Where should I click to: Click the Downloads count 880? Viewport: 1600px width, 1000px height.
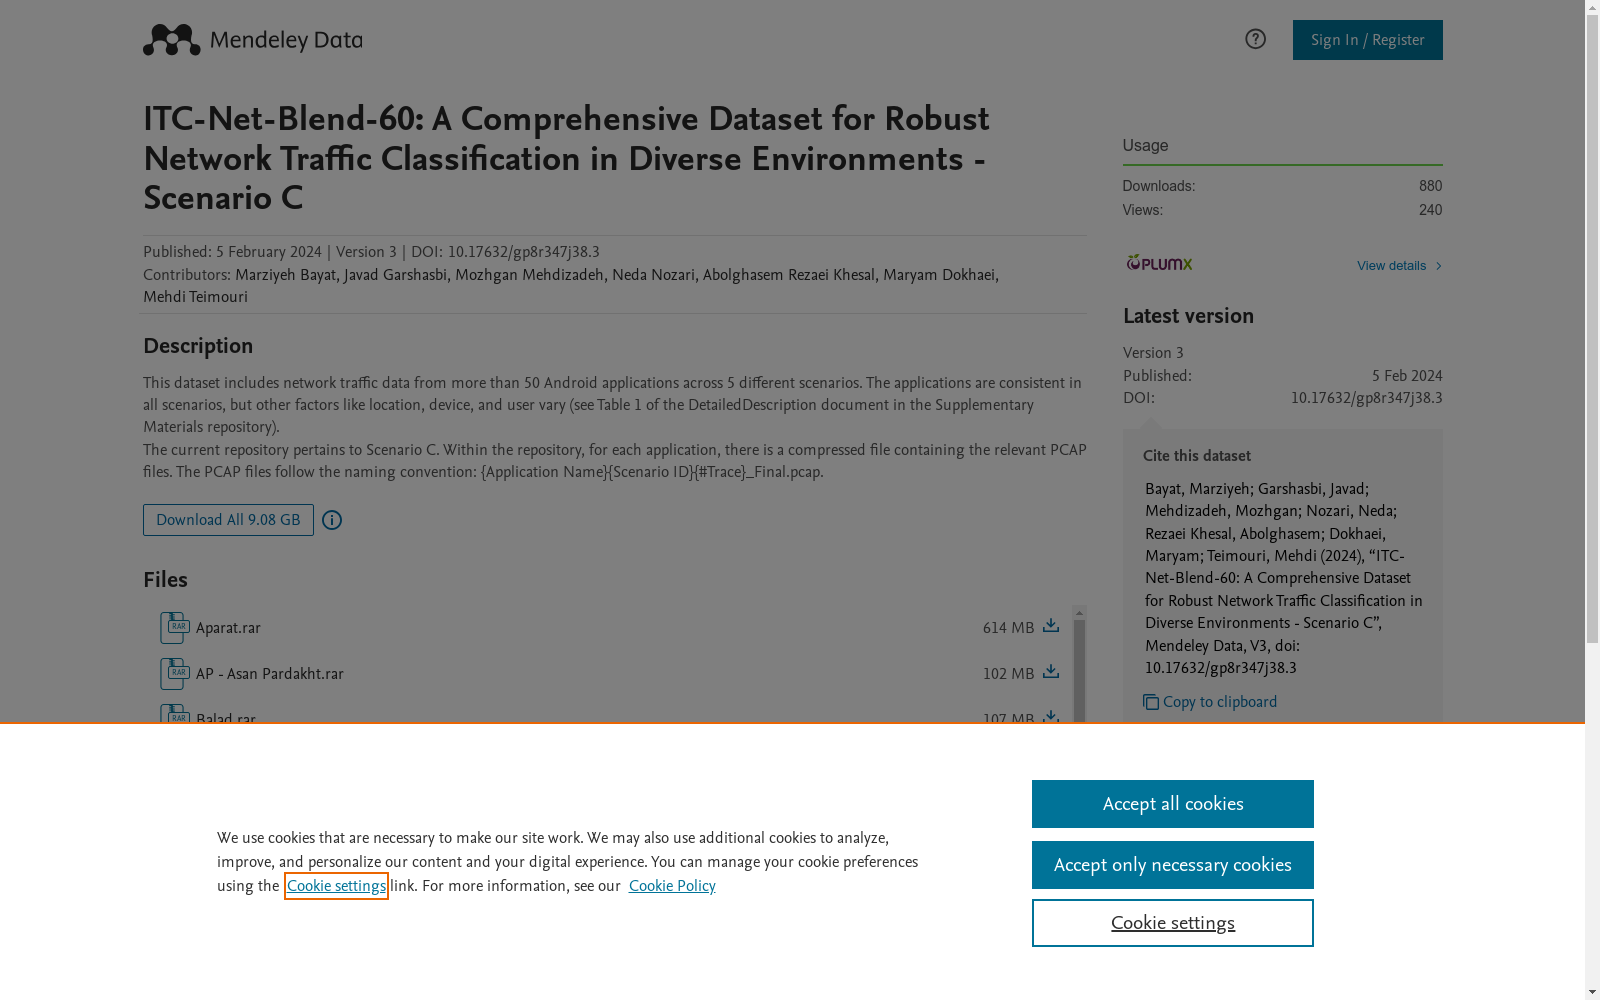click(x=1430, y=186)
